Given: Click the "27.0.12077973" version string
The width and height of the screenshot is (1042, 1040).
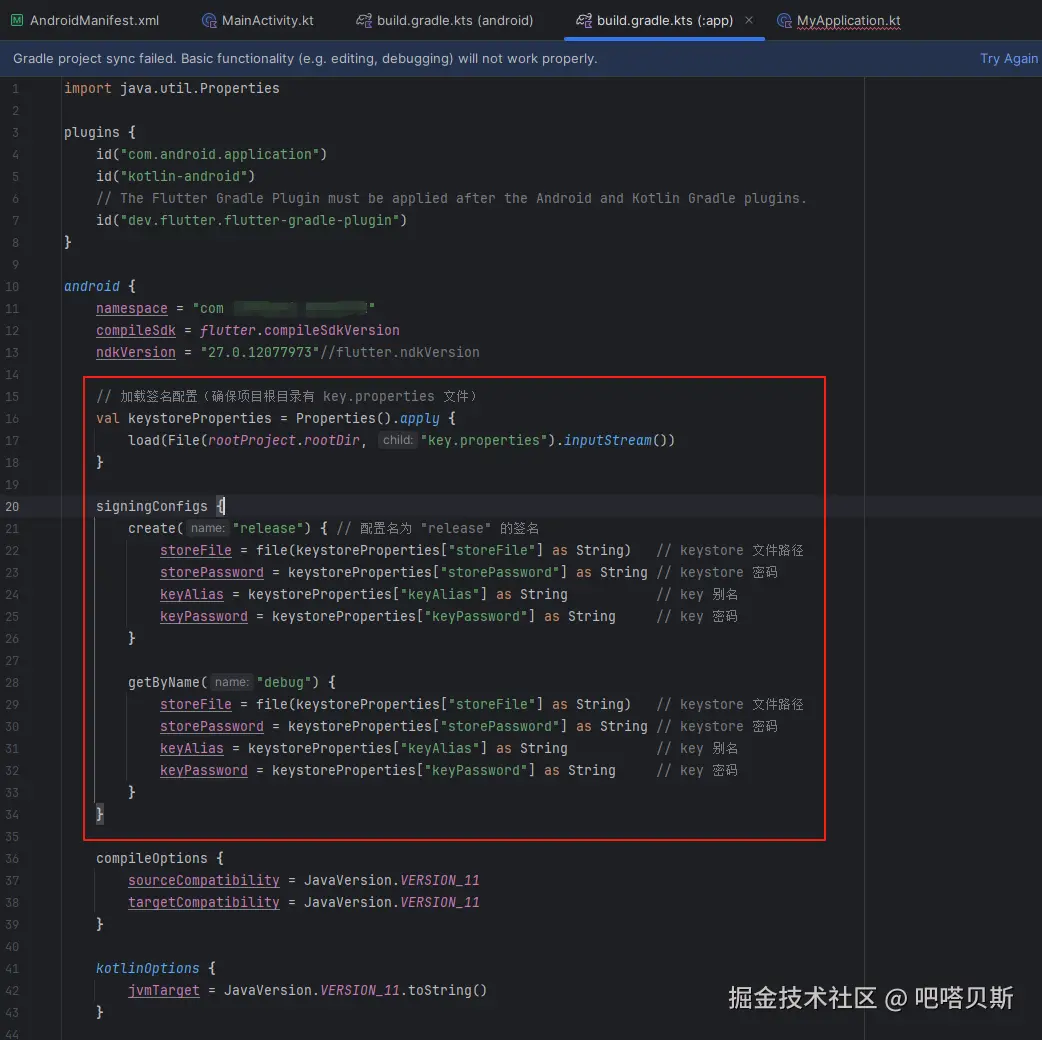Looking at the screenshot, I should tap(260, 352).
